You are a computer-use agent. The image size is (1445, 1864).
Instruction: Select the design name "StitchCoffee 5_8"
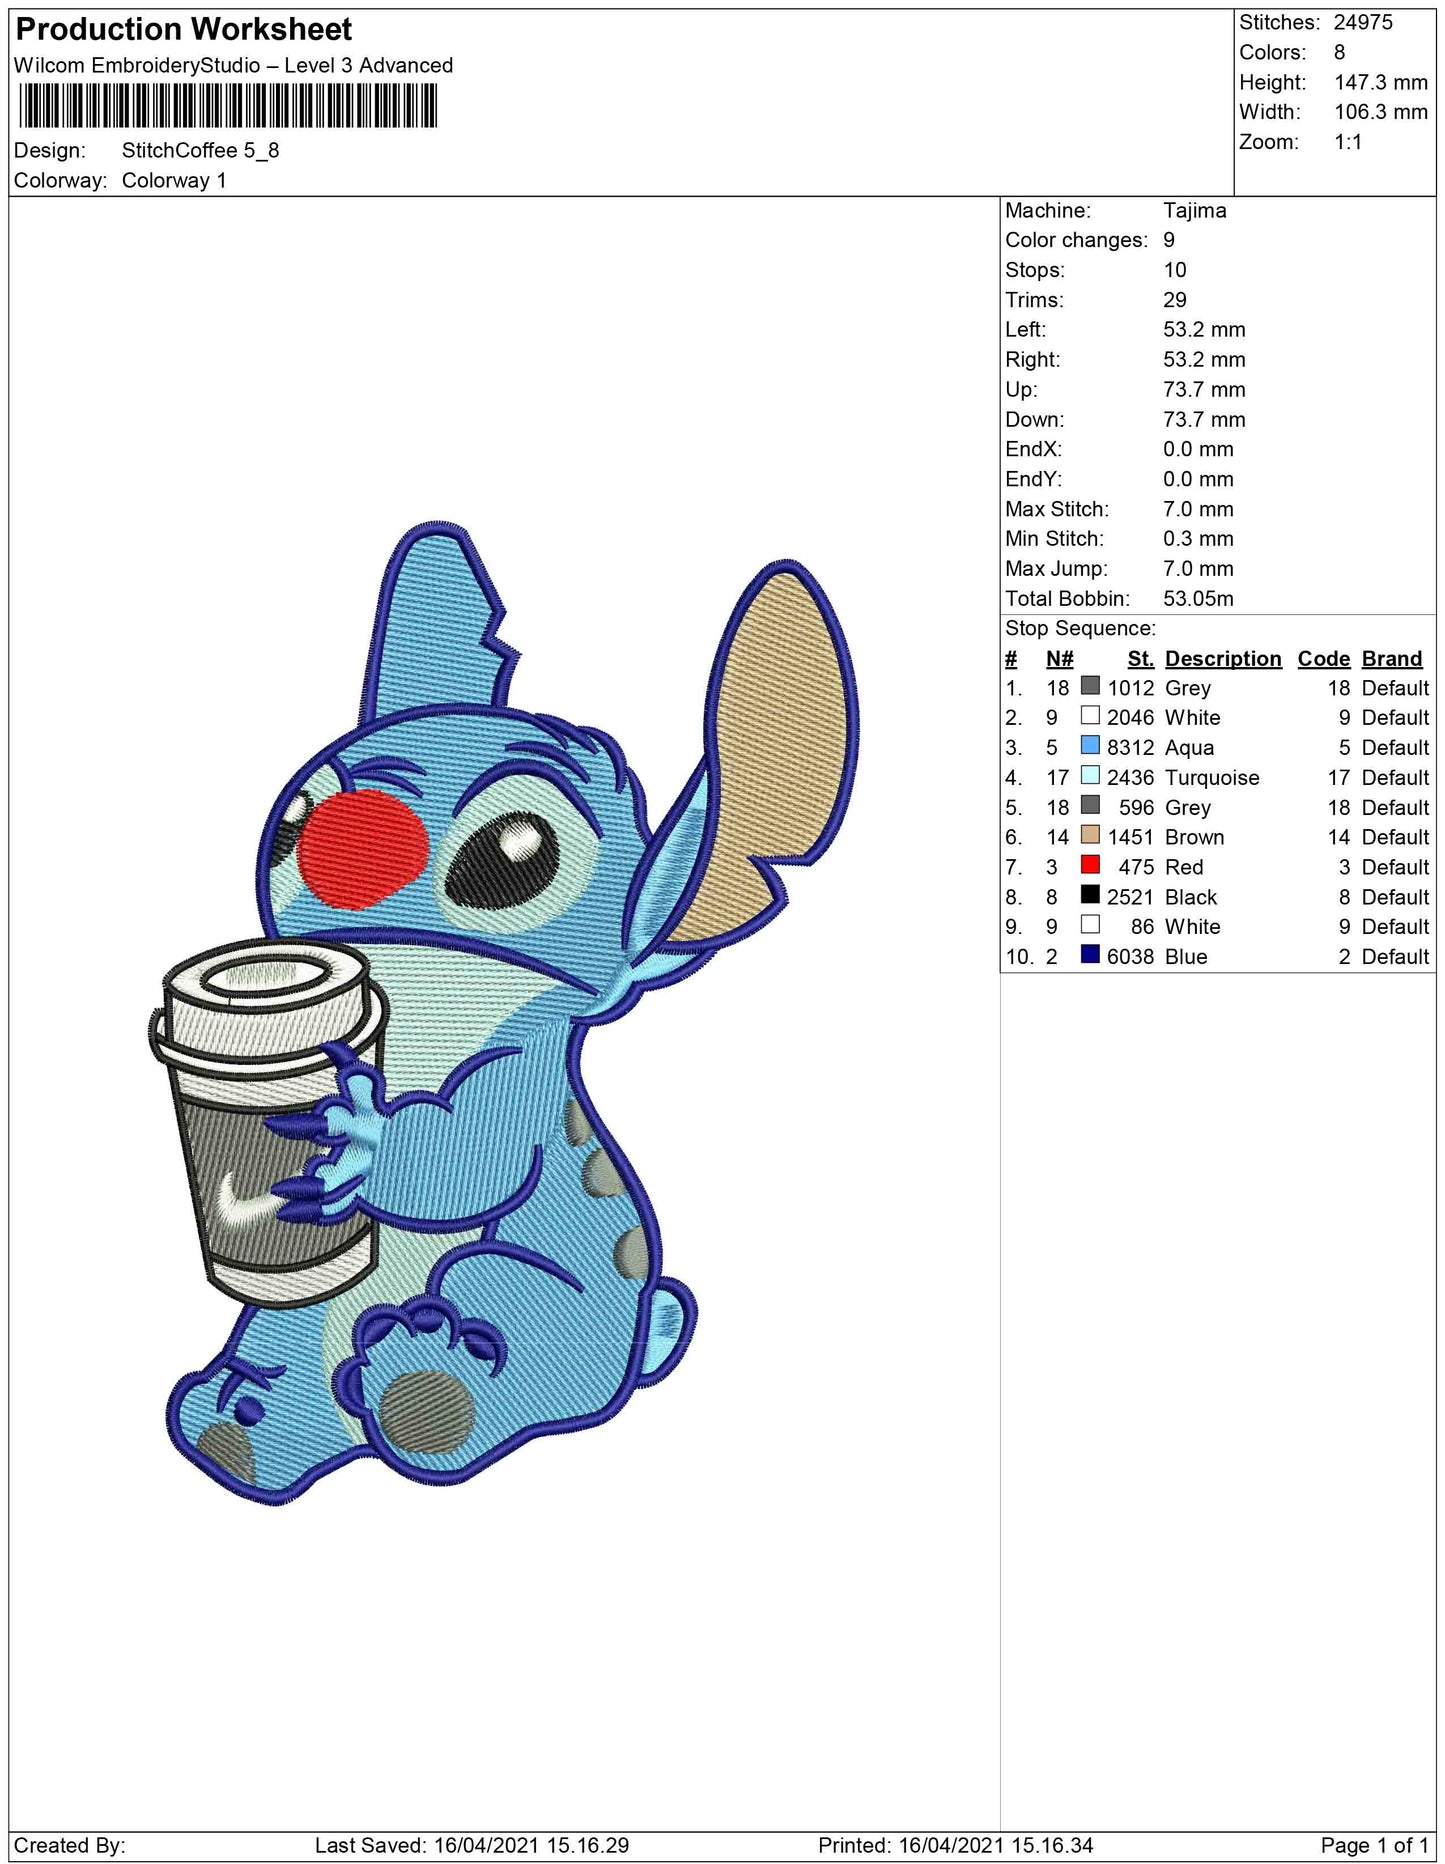tap(200, 151)
